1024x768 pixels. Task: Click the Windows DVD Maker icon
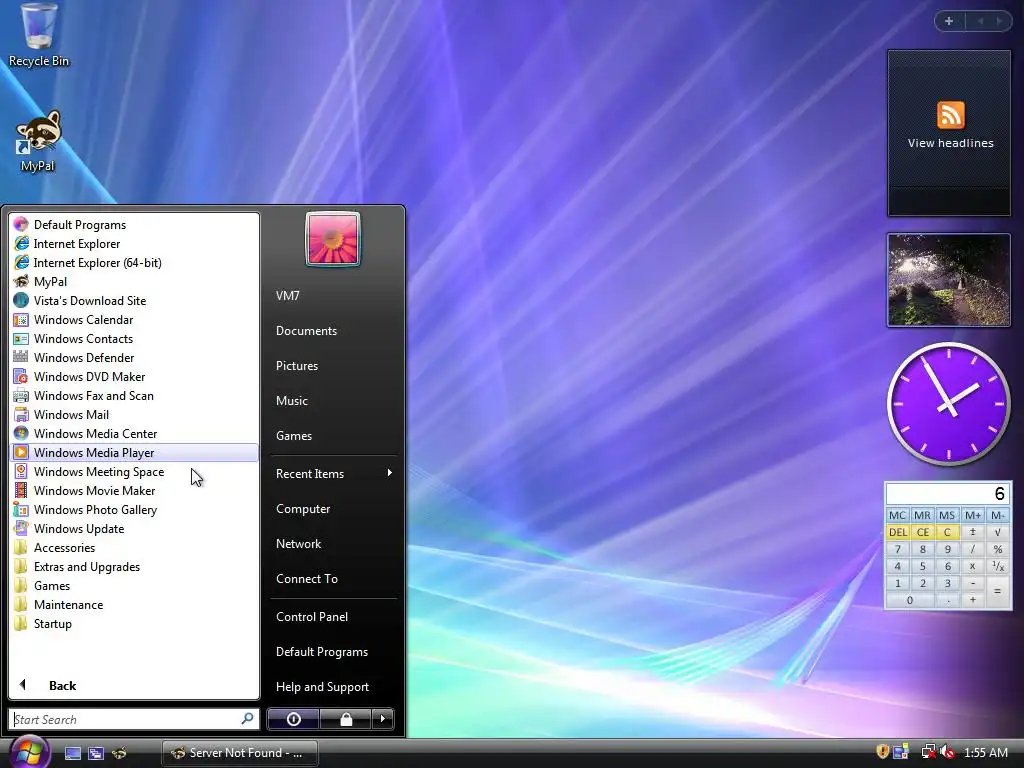(21, 376)
